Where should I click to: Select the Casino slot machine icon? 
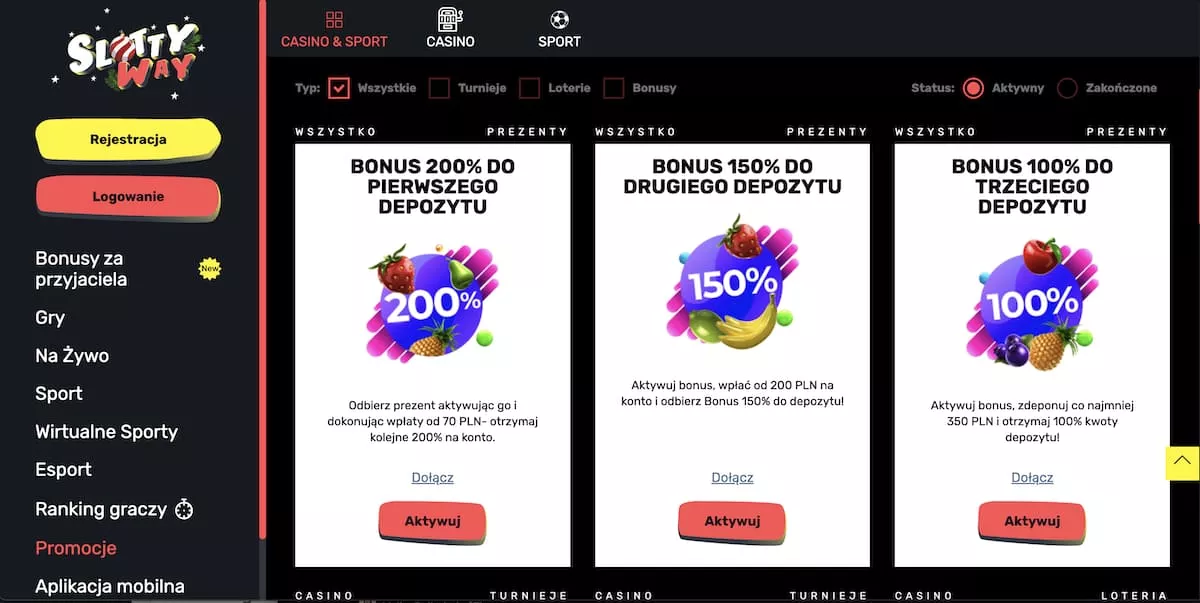[450, 19]
